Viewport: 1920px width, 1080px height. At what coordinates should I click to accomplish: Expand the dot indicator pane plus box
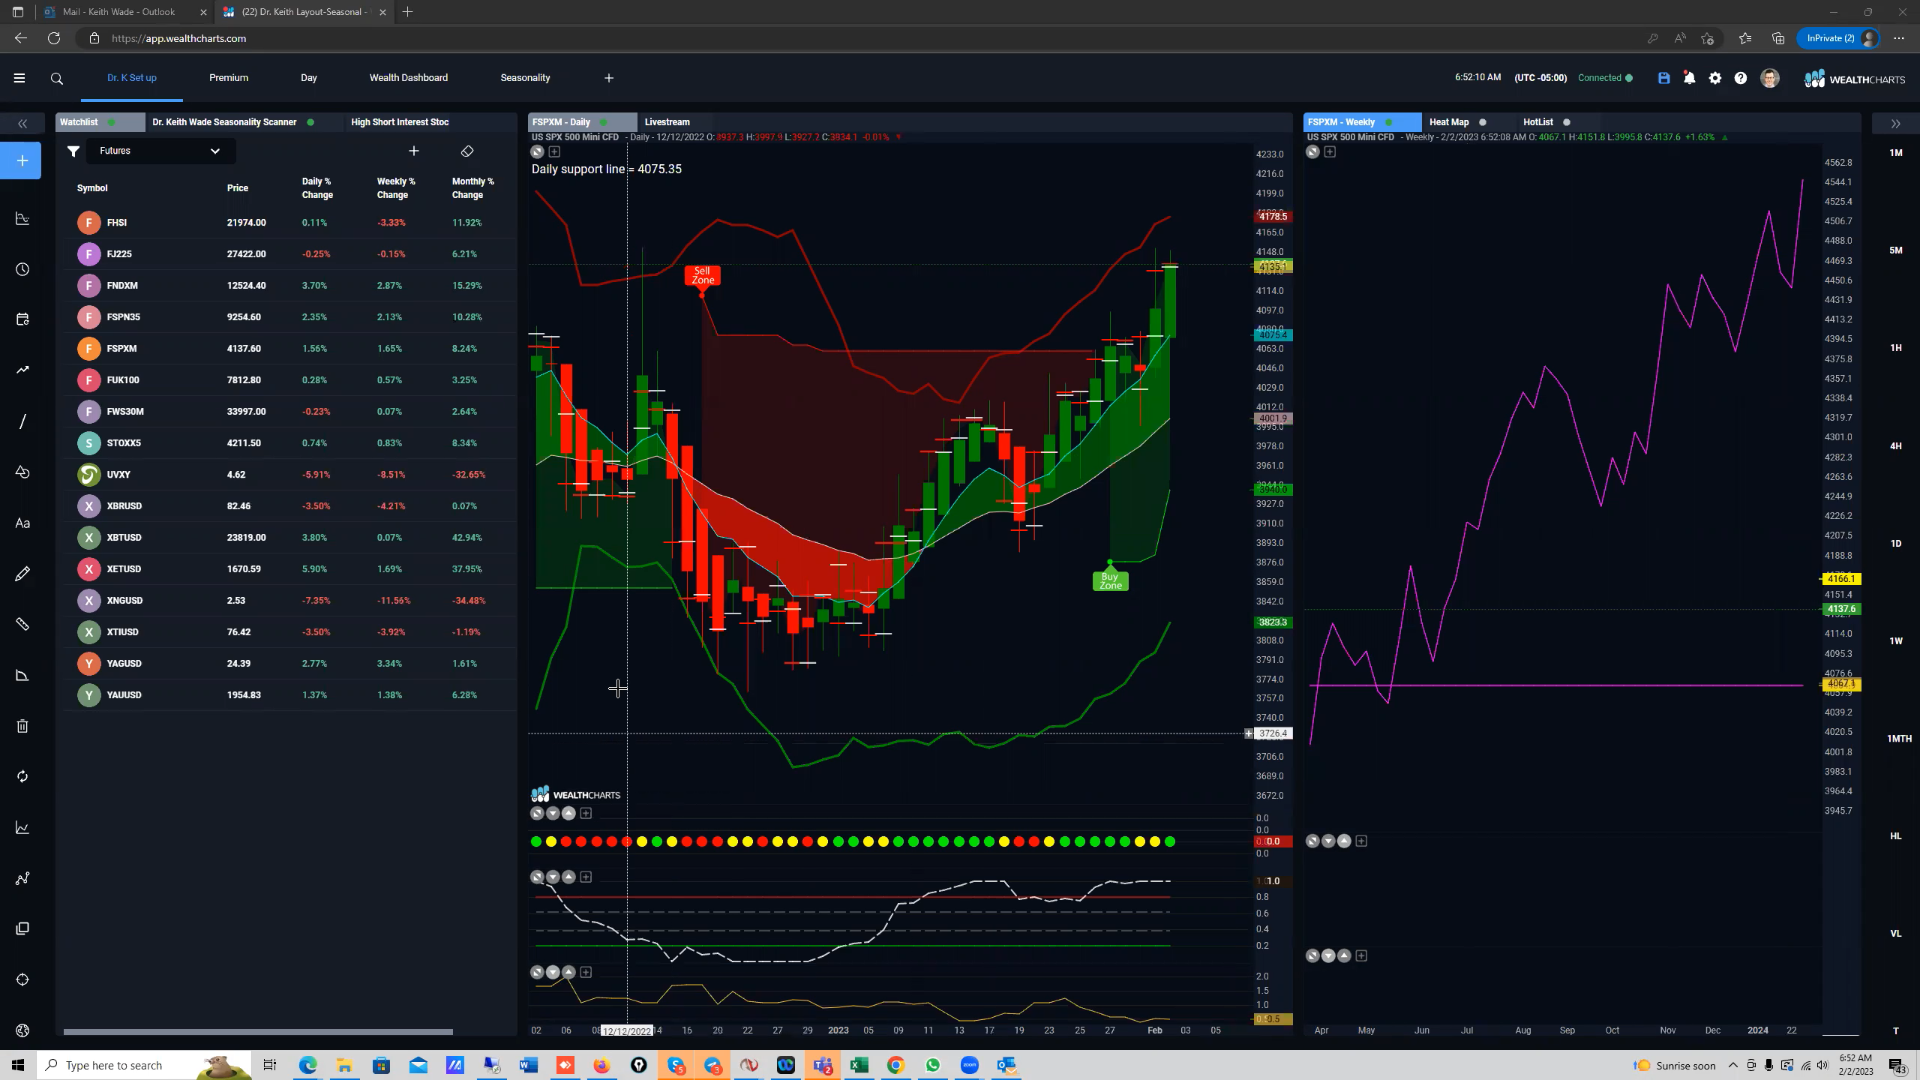pos(586,813)
